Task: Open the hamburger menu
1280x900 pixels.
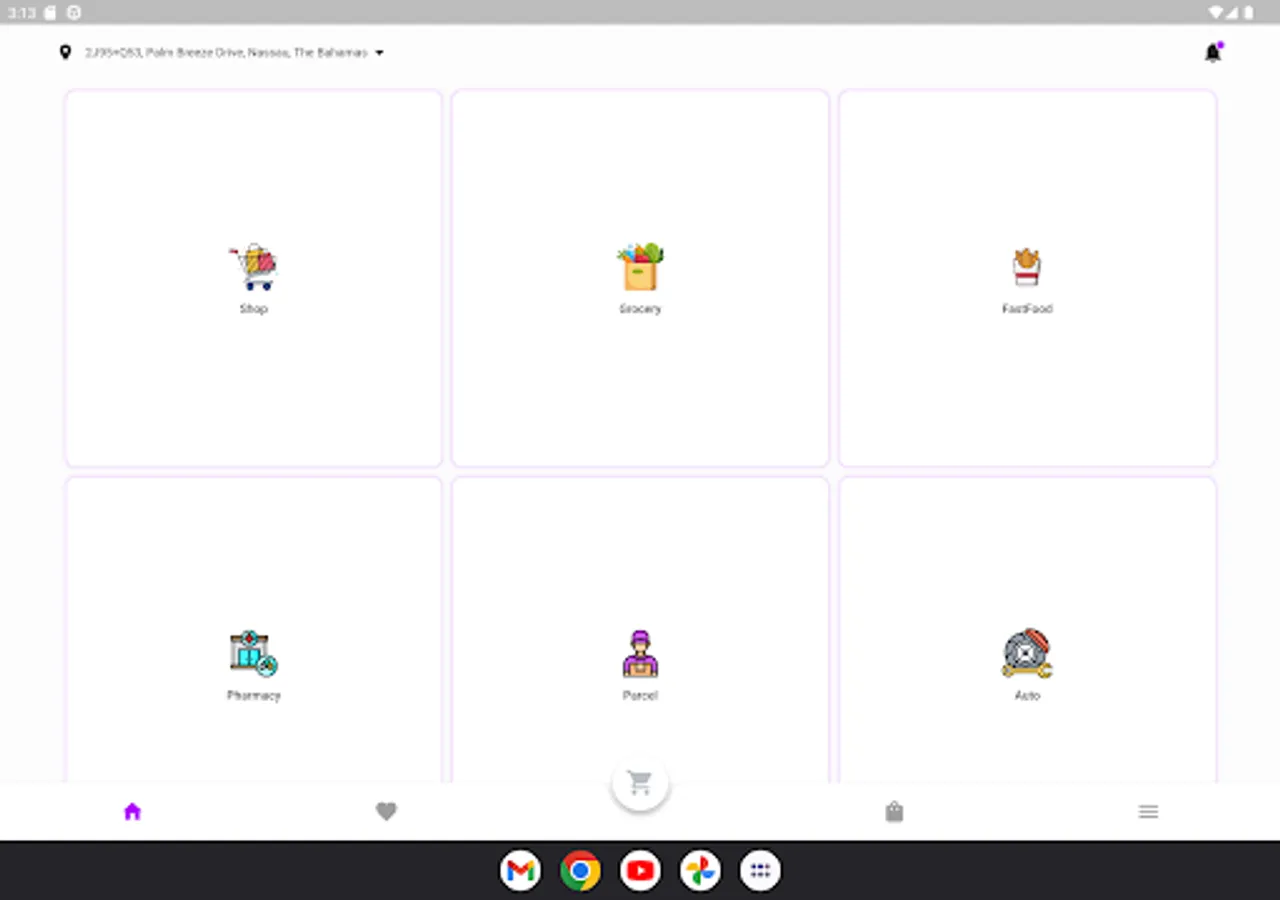Action: [1148, 811]
